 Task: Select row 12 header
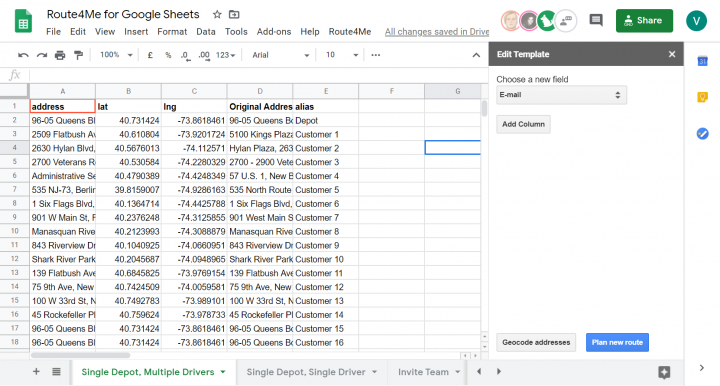pos(15,259)
